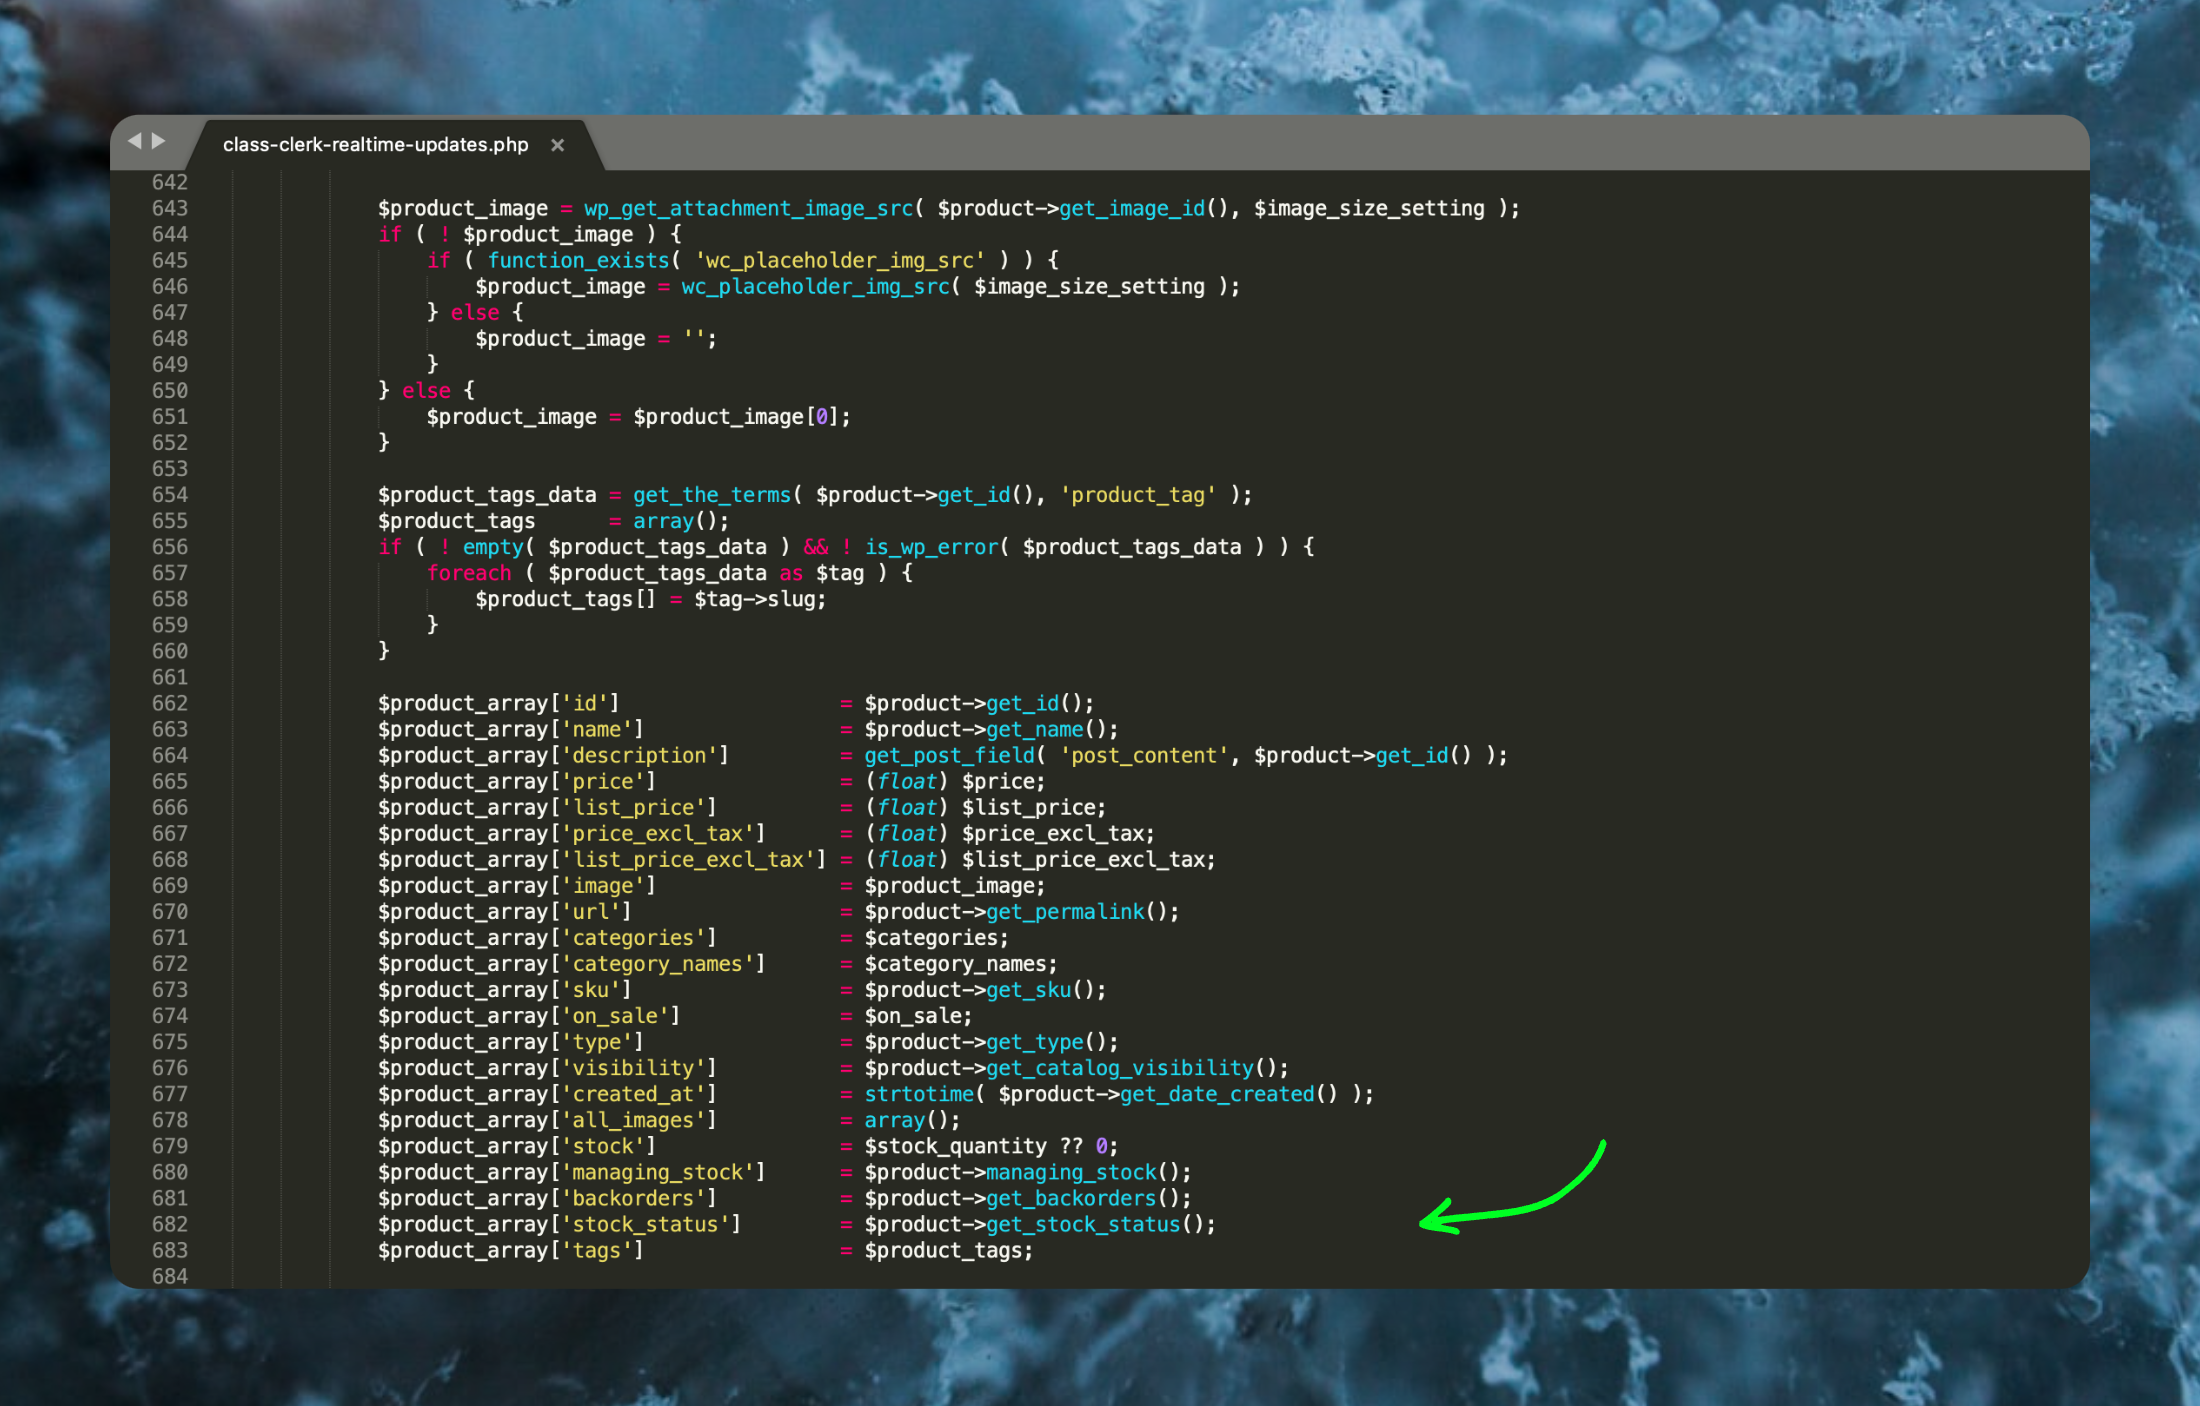Place cursor on 'list_price_excl_tax' array key
Image resolution: width=2200 pixels, height=1406 pixels.
pyautogui.click(x=688, y=860)
